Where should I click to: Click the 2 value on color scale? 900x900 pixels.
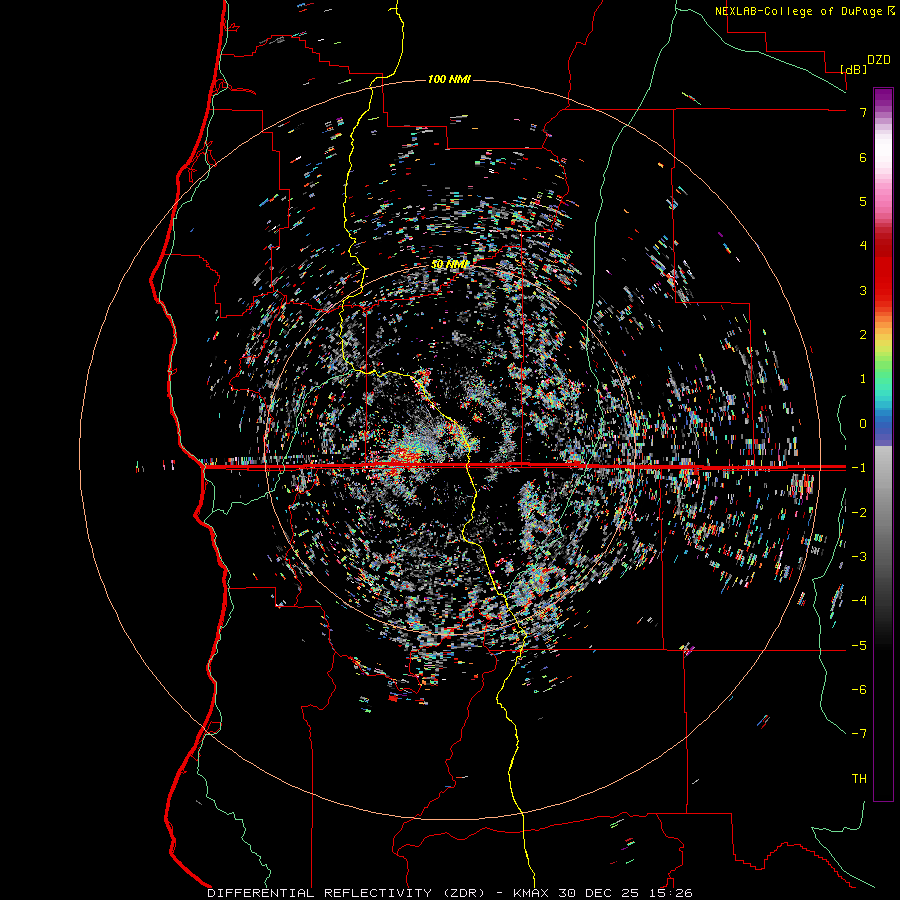click(x=863, y=335)
